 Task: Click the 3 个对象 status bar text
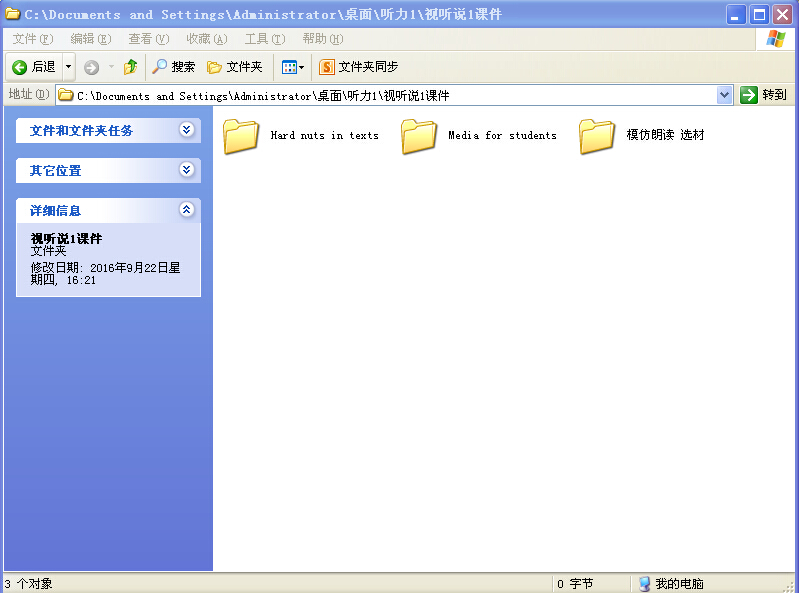[x=29, y=584]
